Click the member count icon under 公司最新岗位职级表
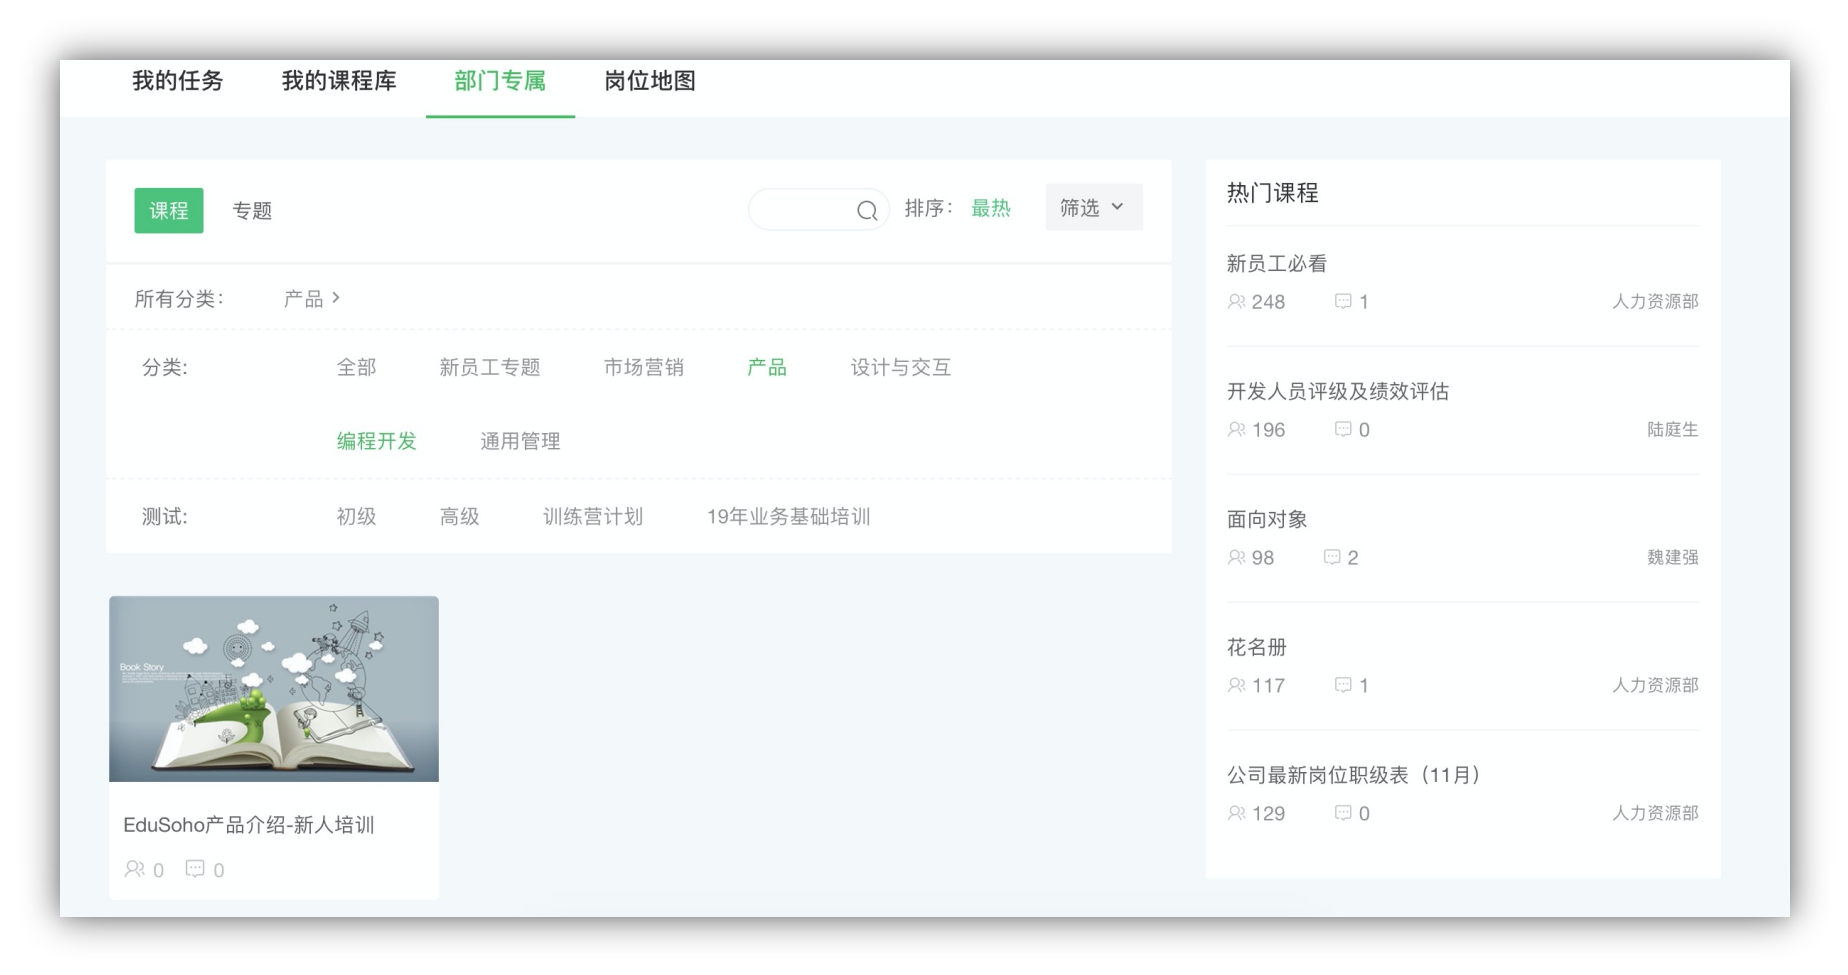Screen dimensions: 1848x975 coord(1236,813)
